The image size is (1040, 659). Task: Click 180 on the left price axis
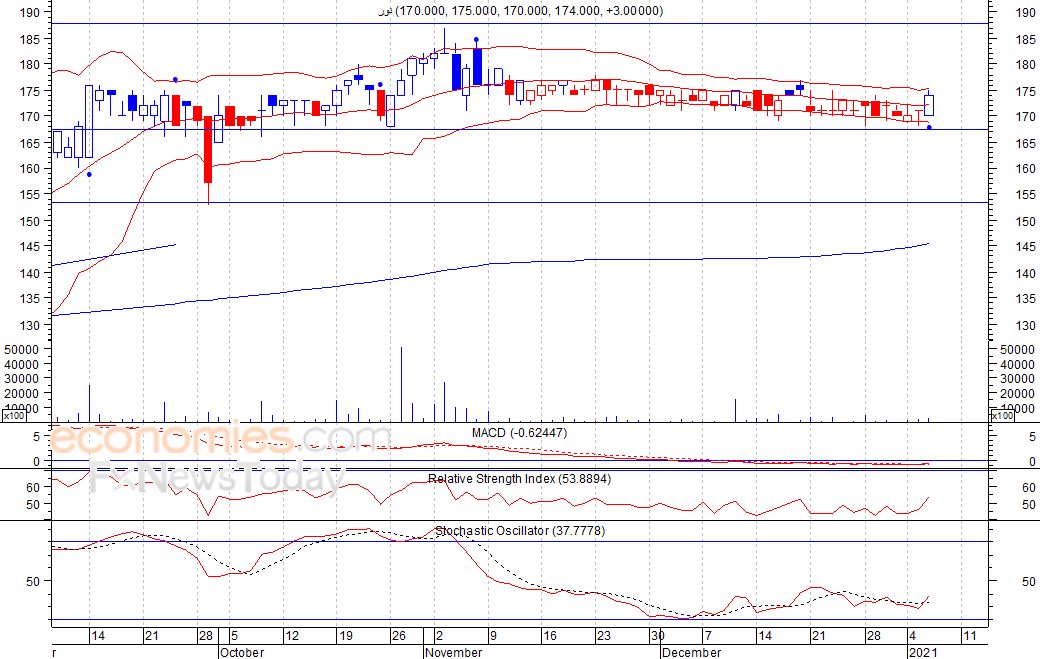[x=30, y=64]
